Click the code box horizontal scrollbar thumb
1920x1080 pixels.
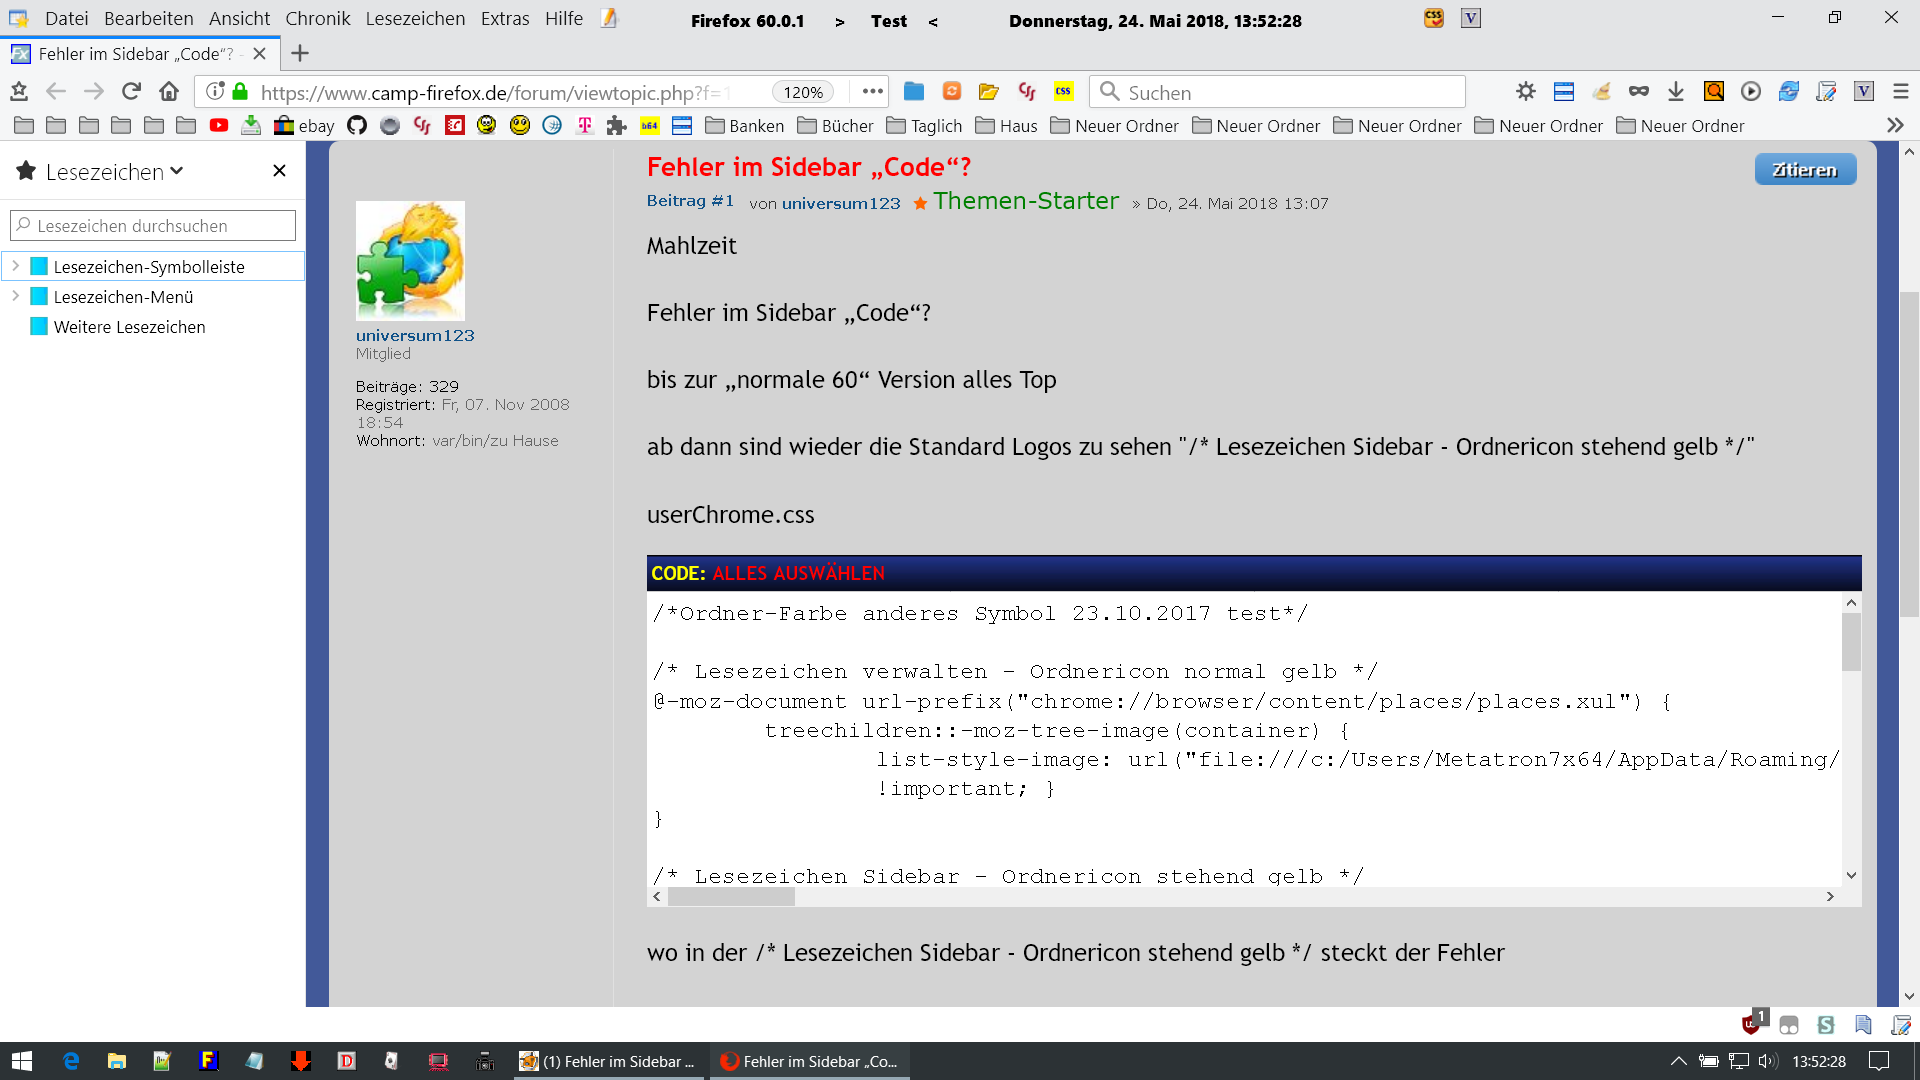(731, 897)
